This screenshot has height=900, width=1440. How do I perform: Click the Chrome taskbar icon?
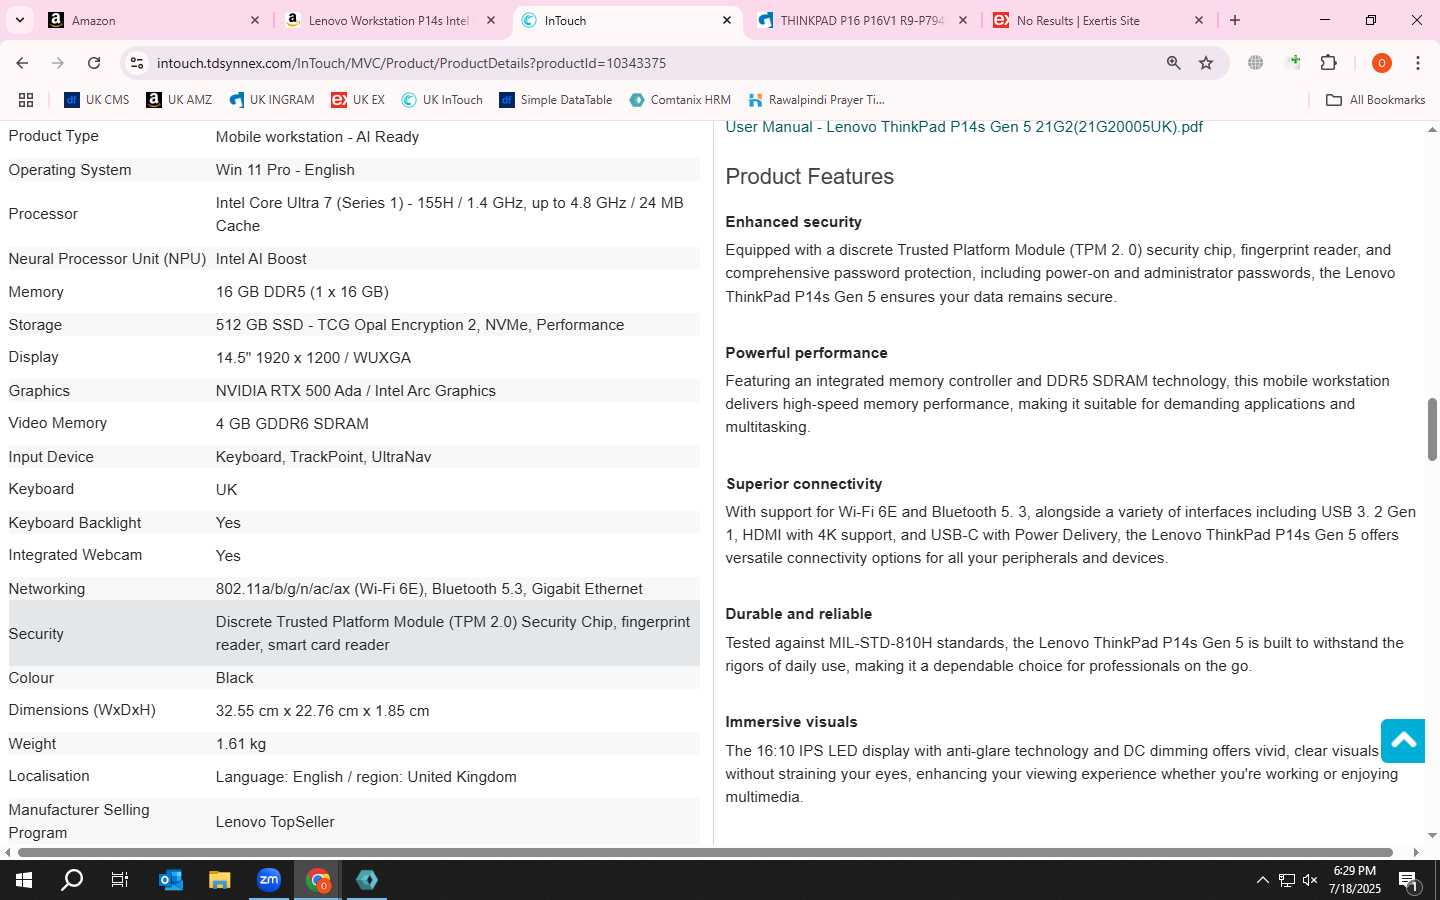(x=318, y=880)
